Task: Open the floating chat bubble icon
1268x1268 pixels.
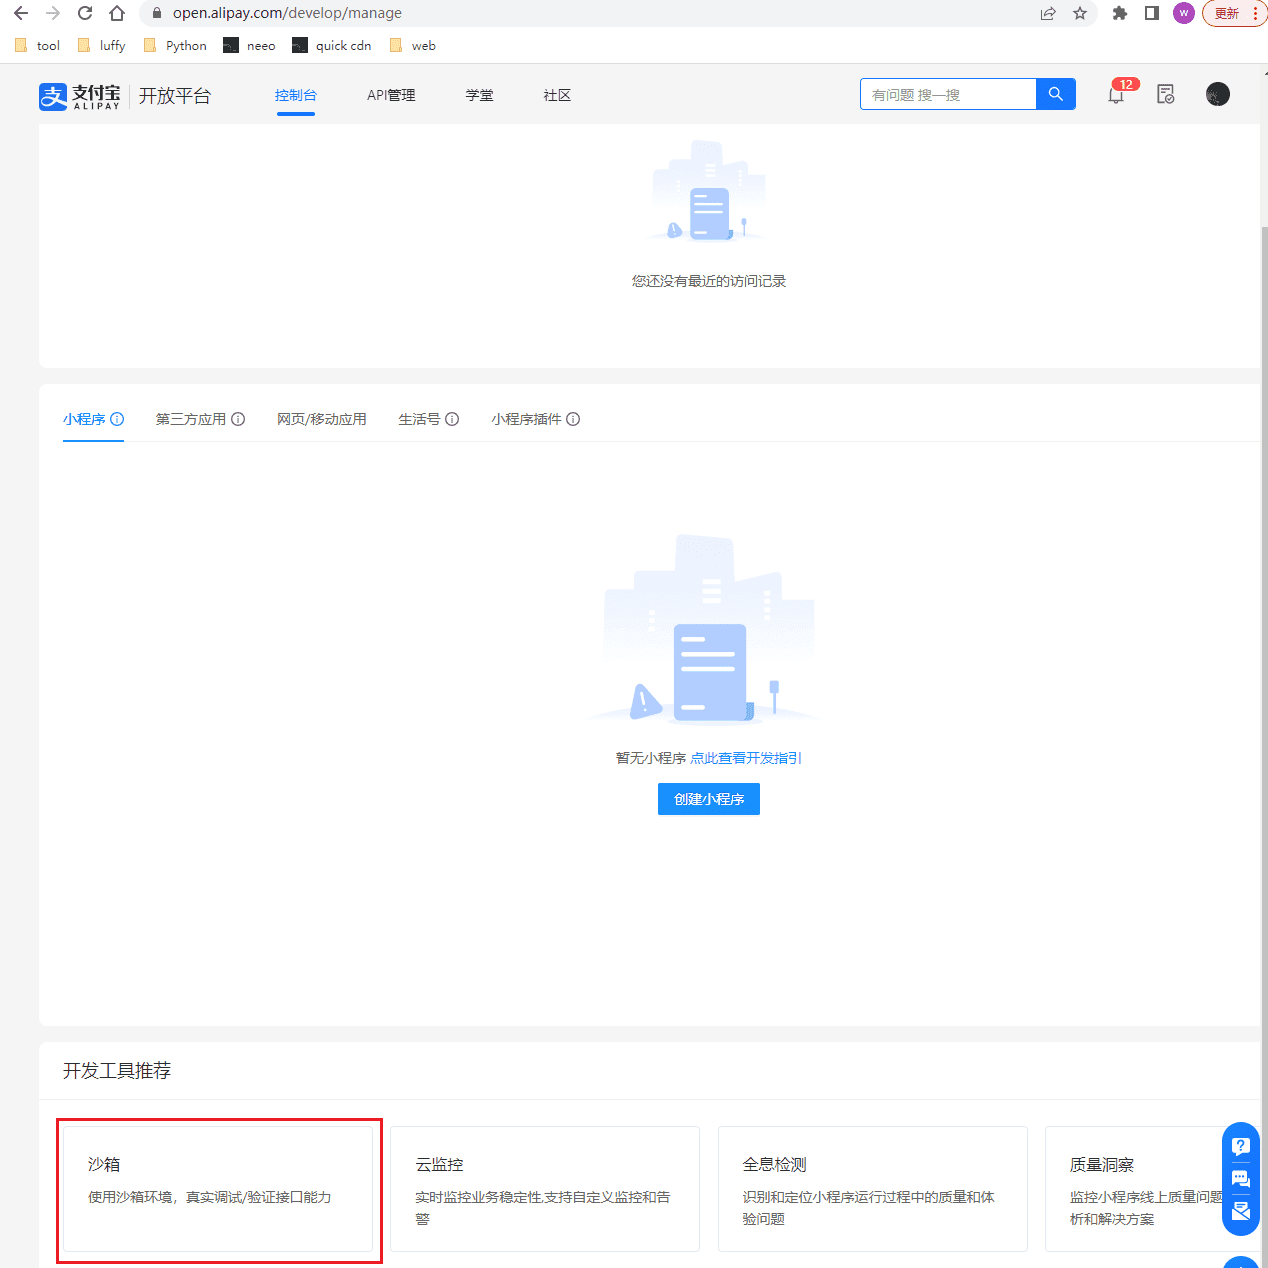Action: [1241, 1178]
